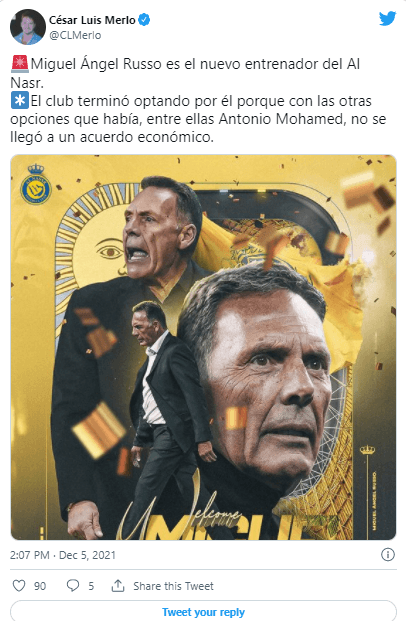Open César Luis Merlo's profile avatar
The height and width of the screenshot is (621, 406).
point(27,27)
